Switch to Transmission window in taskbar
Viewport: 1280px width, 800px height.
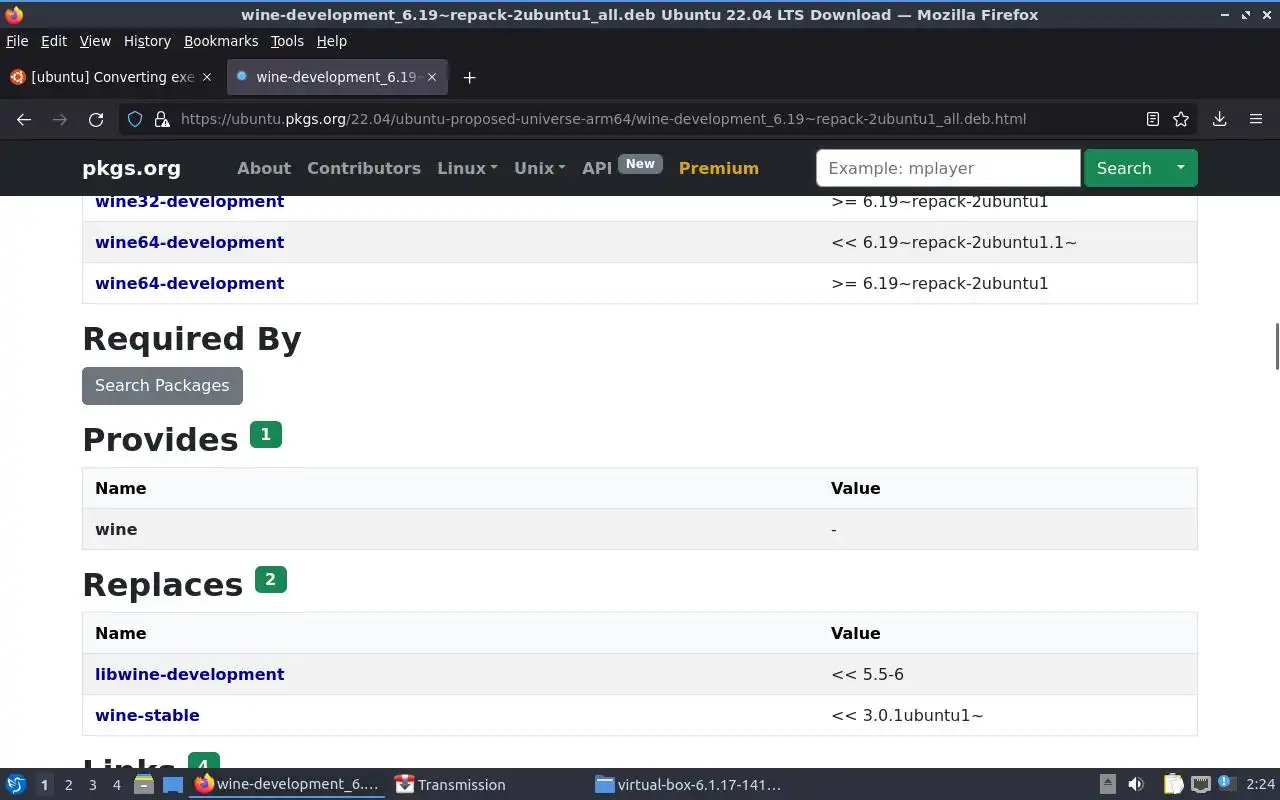tap(450, 785)
